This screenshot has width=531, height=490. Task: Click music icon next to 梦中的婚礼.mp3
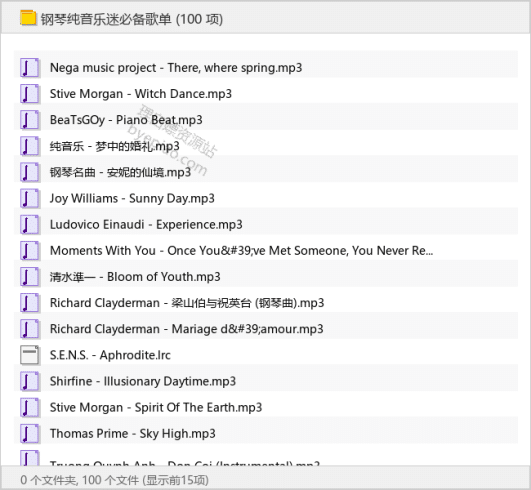click(x=30, y=146)
